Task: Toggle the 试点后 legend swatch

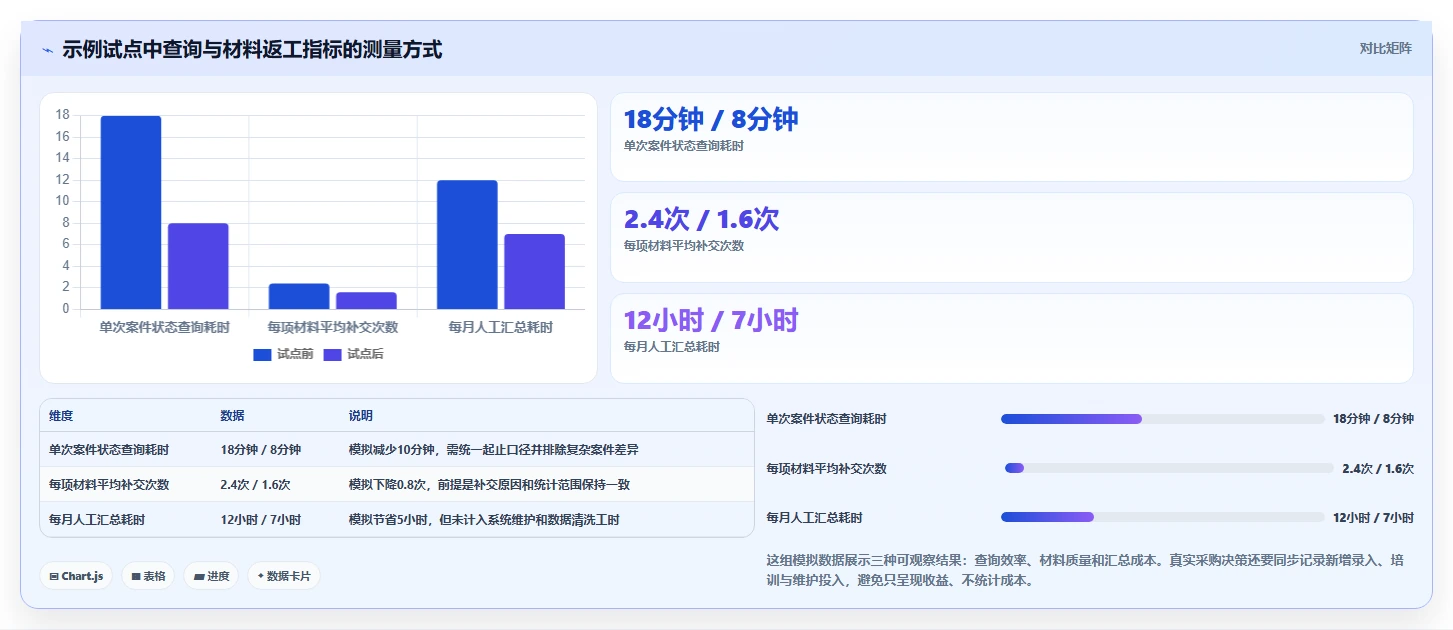Action: 332,354
